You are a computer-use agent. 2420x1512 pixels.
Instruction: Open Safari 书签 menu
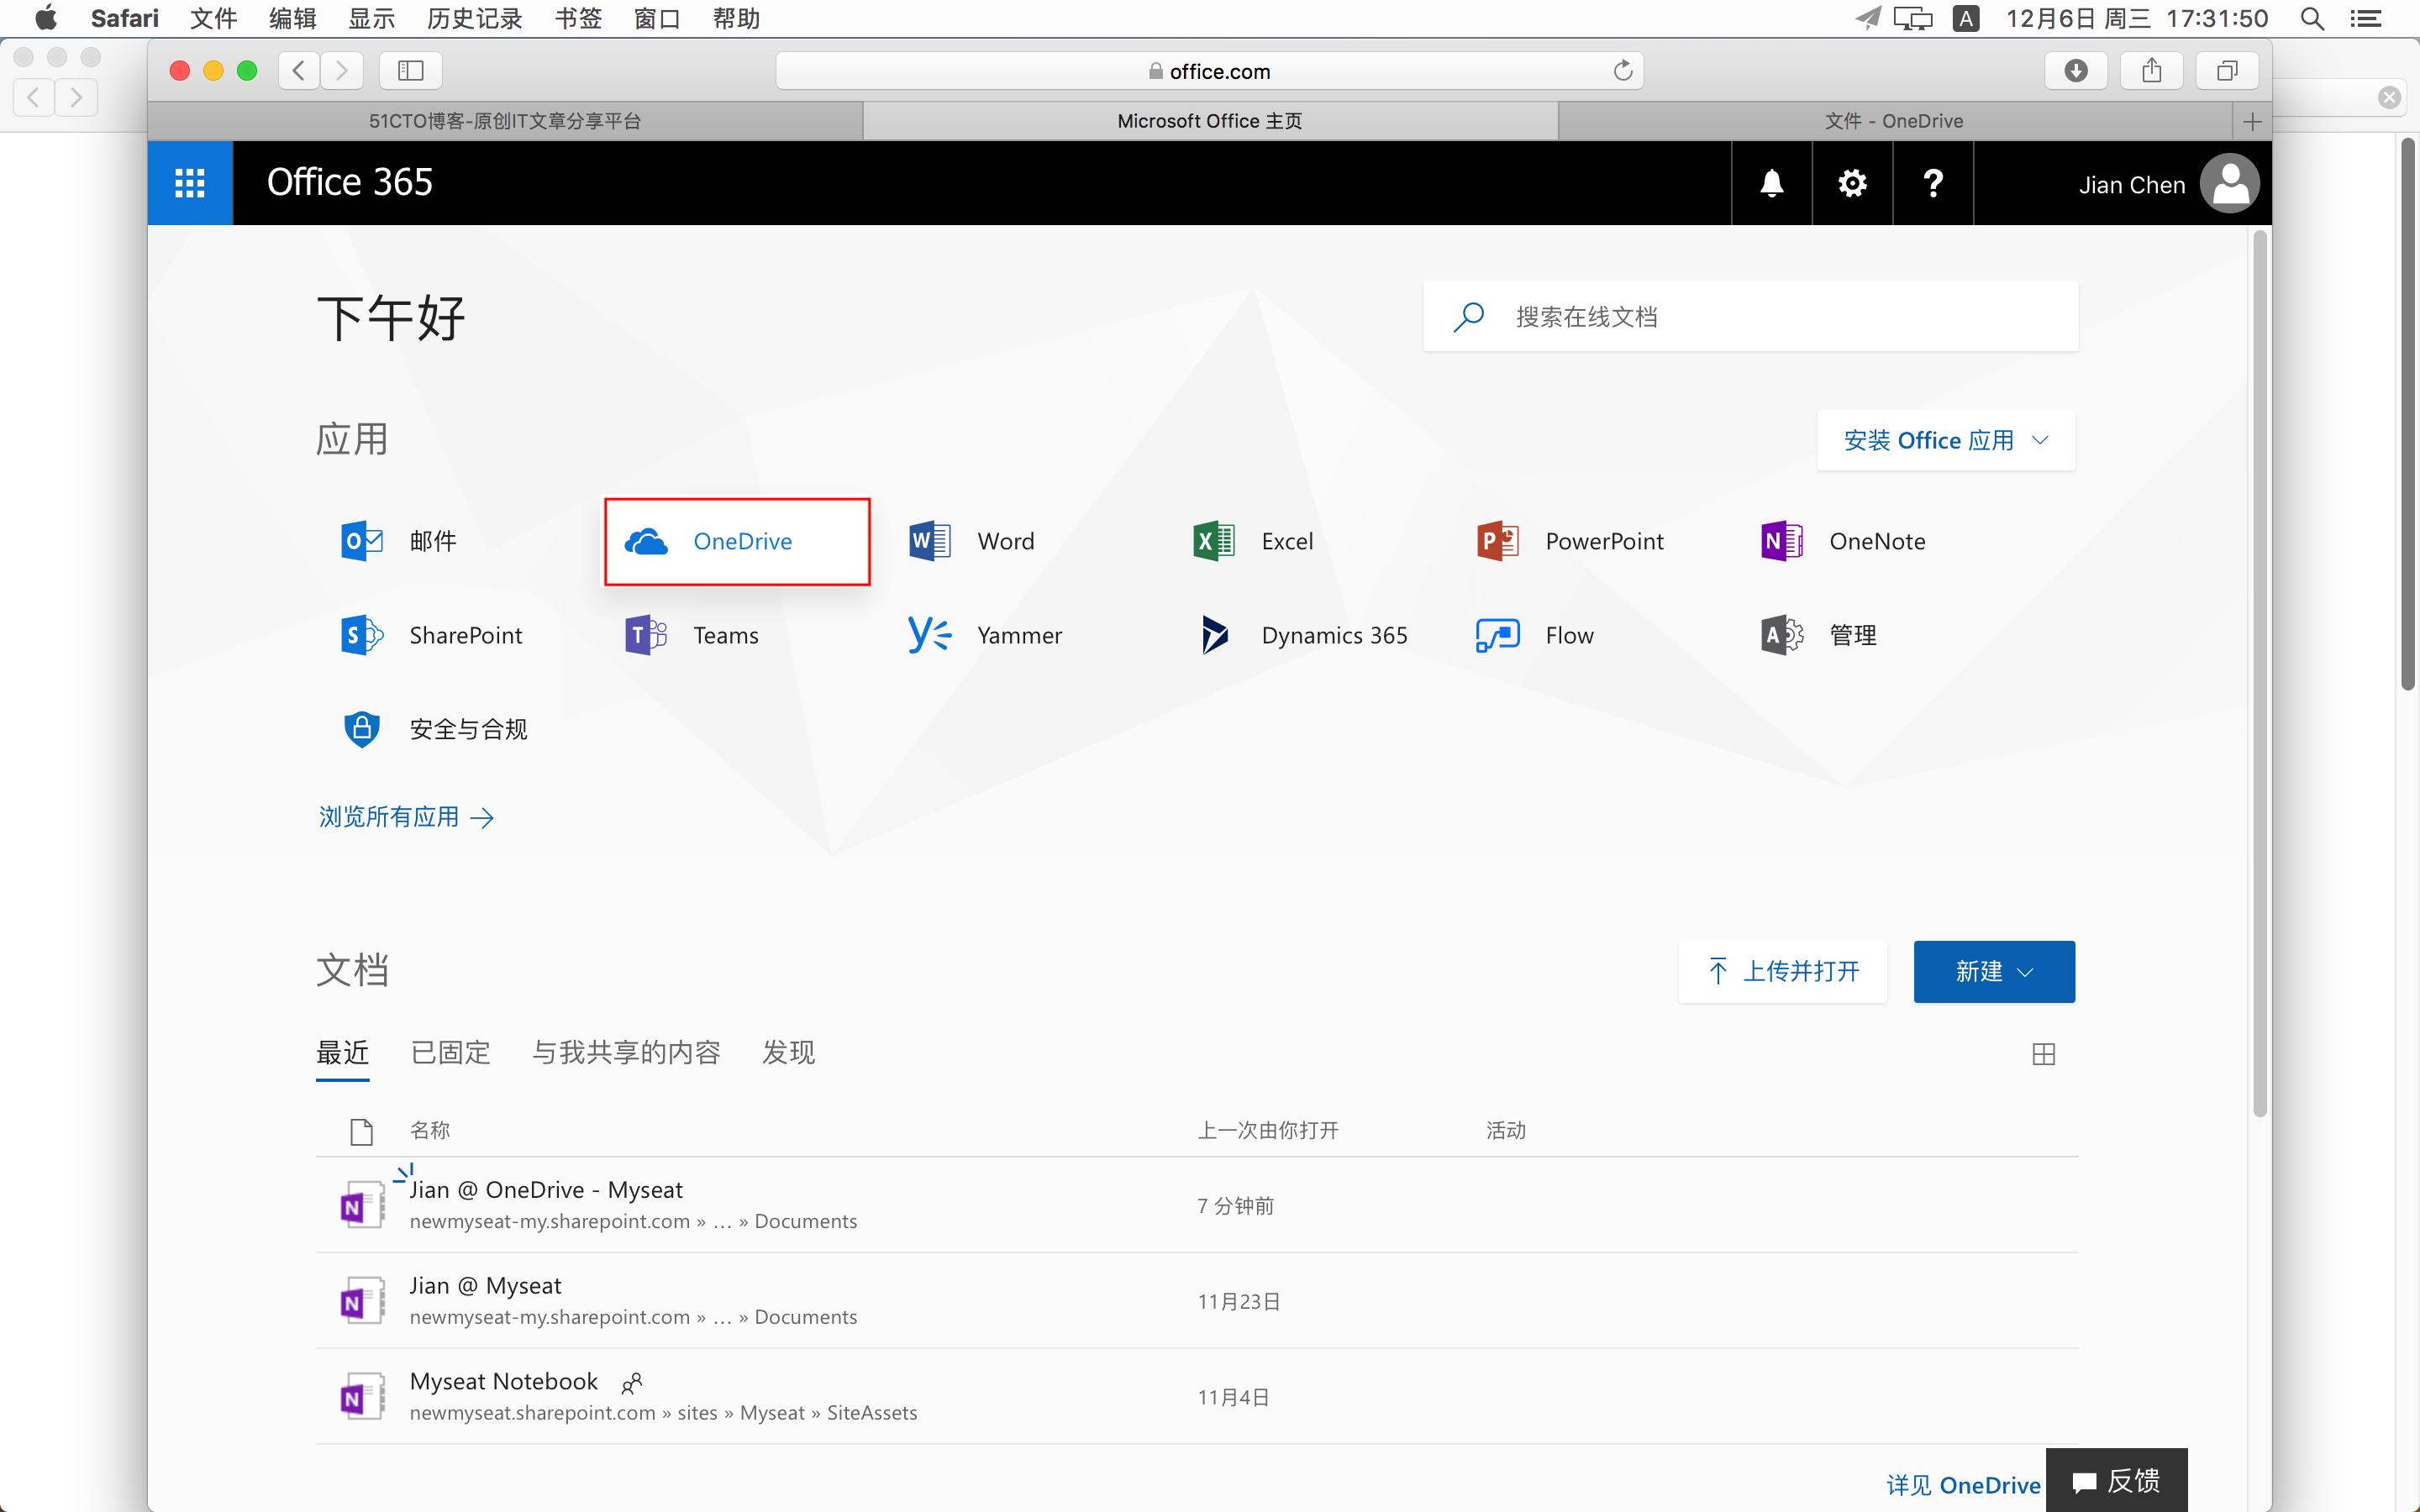click(x=578, y=18)
